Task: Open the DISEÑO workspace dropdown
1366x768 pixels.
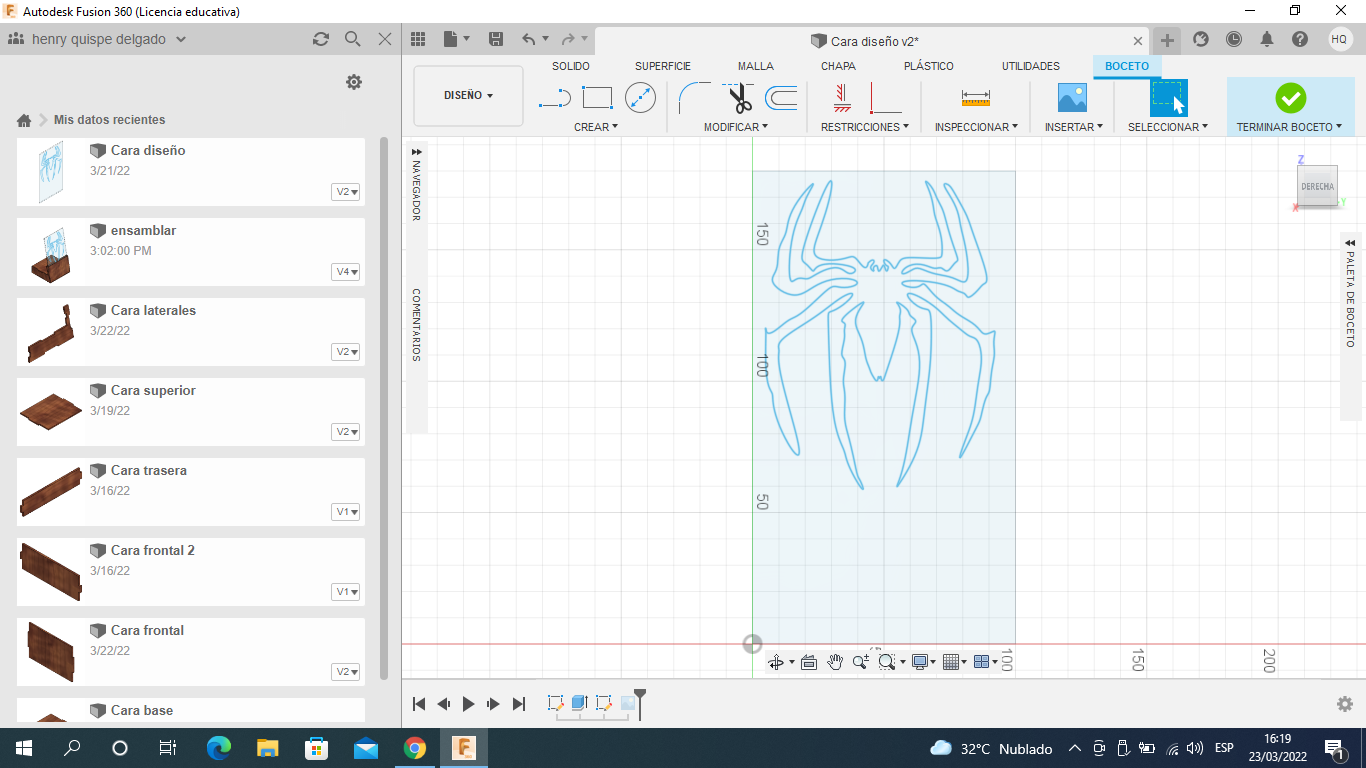Action: 468,96
